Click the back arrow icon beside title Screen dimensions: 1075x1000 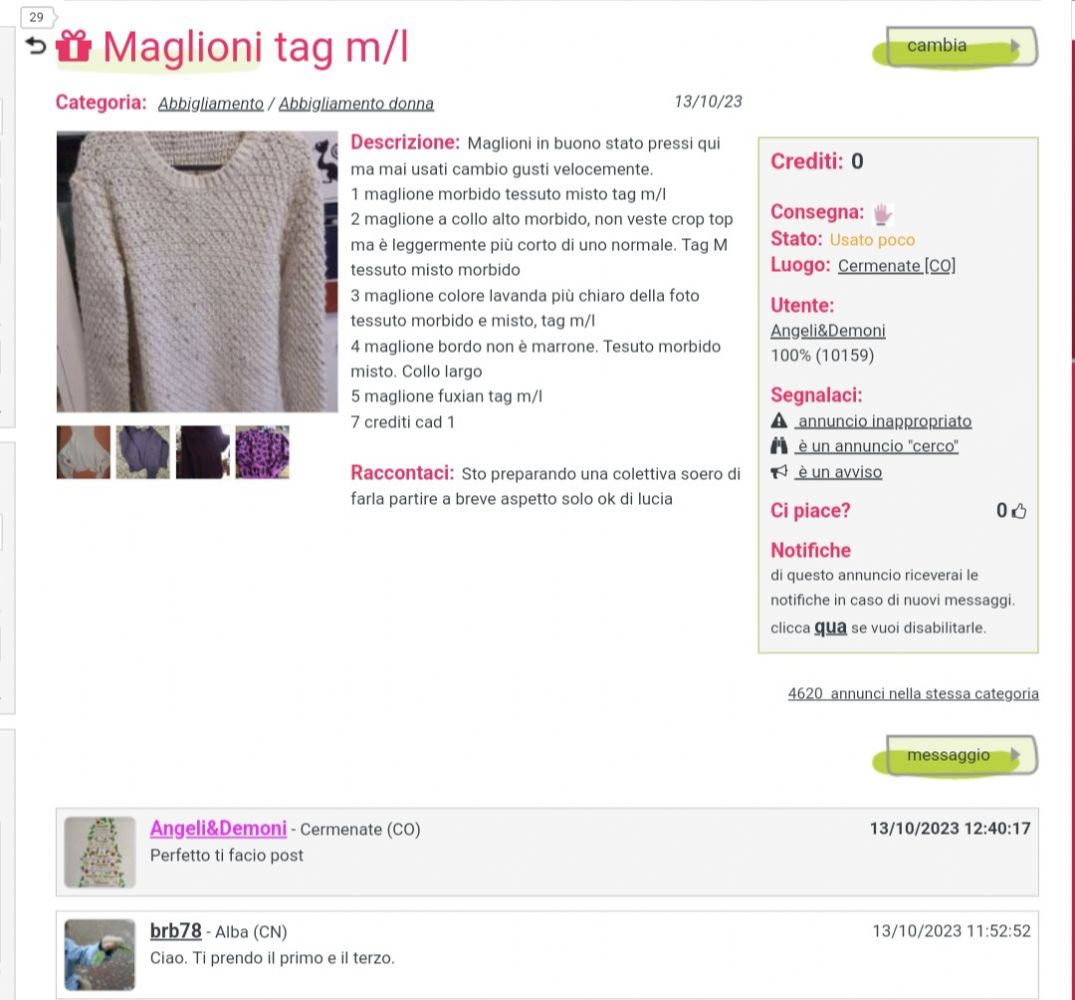tap(36, 47)
